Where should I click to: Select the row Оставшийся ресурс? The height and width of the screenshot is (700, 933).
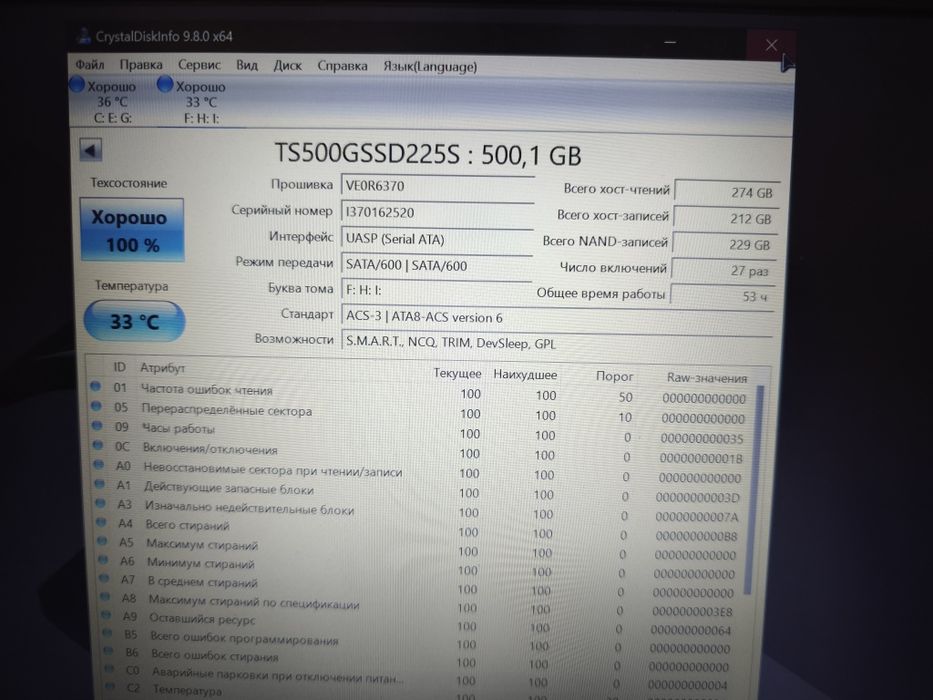point(418,622)
